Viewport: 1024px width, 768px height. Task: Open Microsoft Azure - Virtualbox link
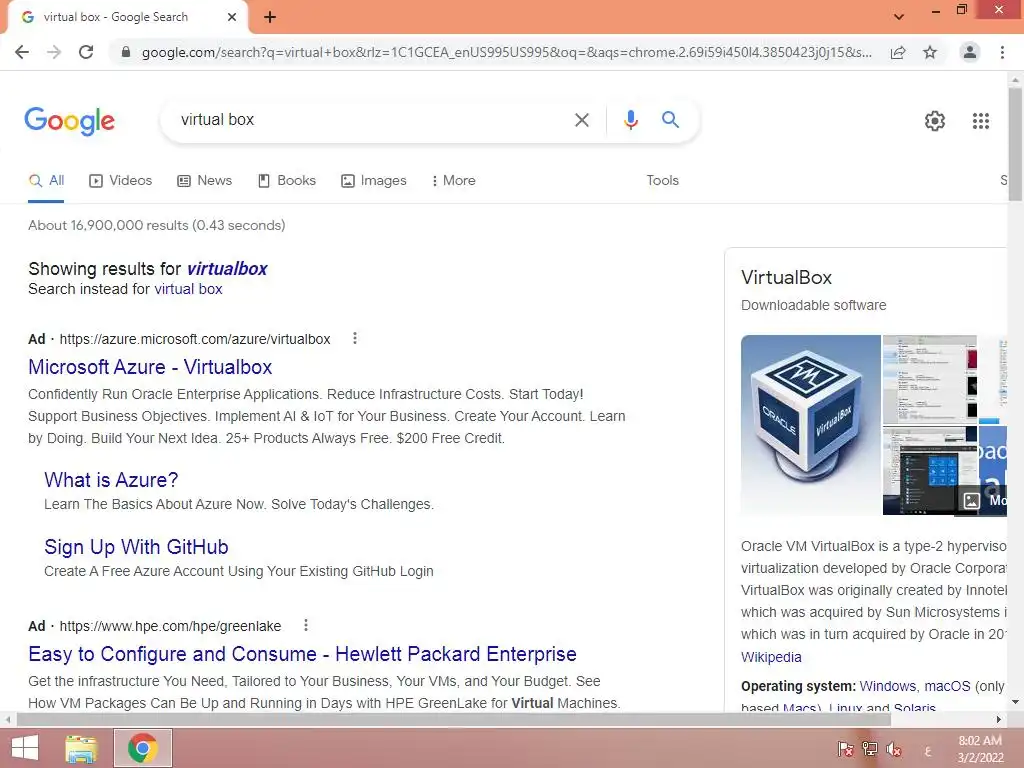coord(150,367)
